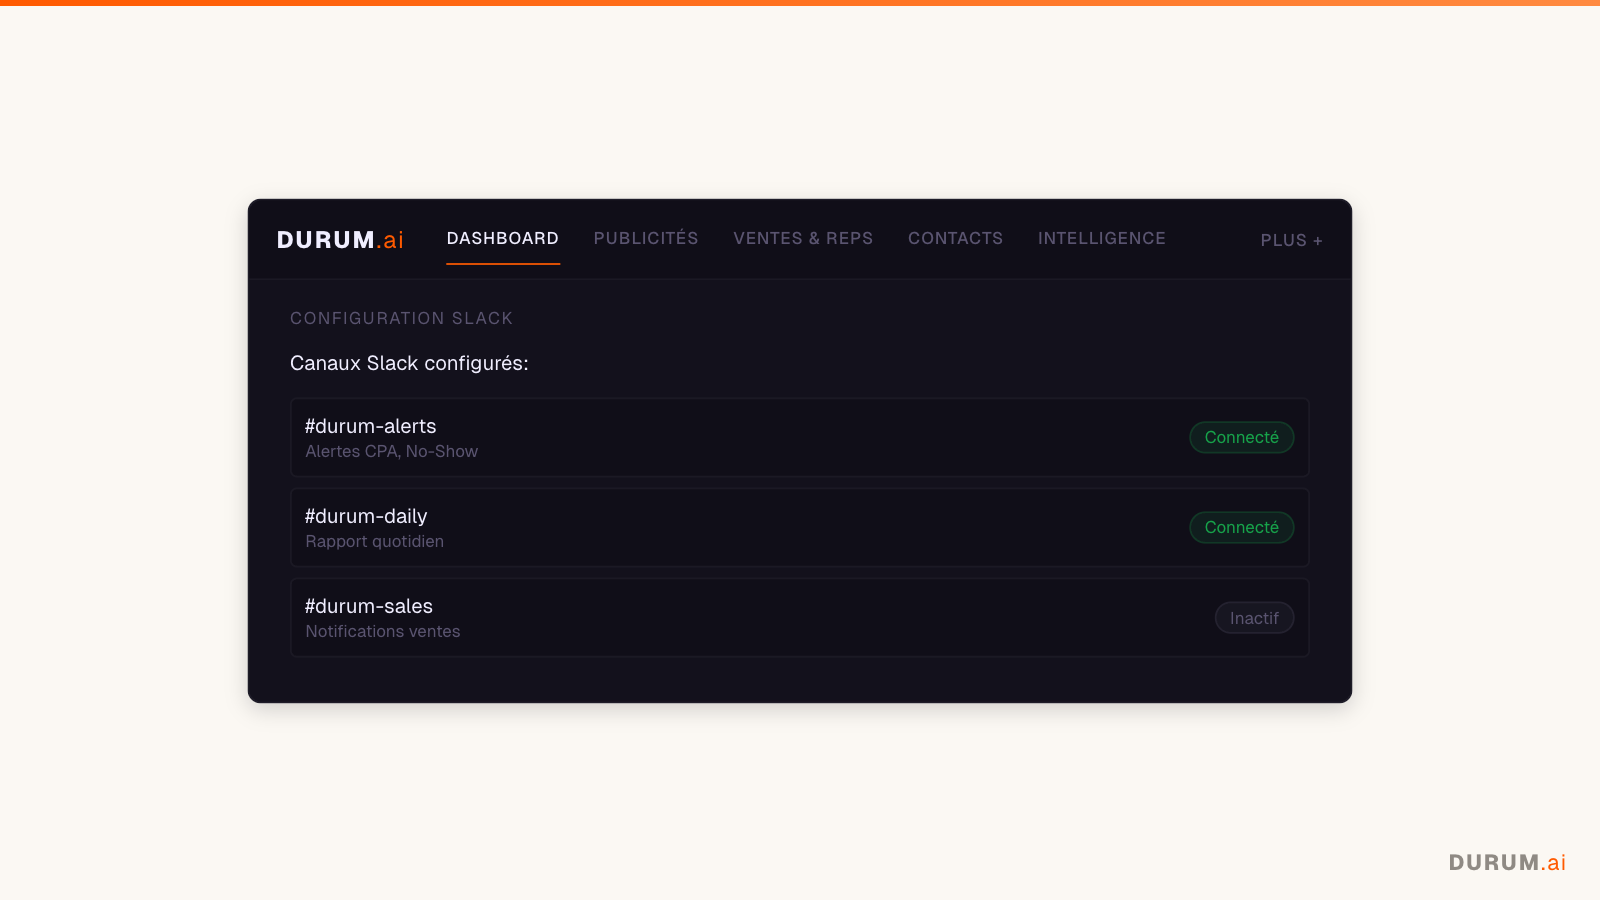The image size is (1600, 900).
Task: Click the DURUM.ai watermark bottom right
Action: 1508,861
